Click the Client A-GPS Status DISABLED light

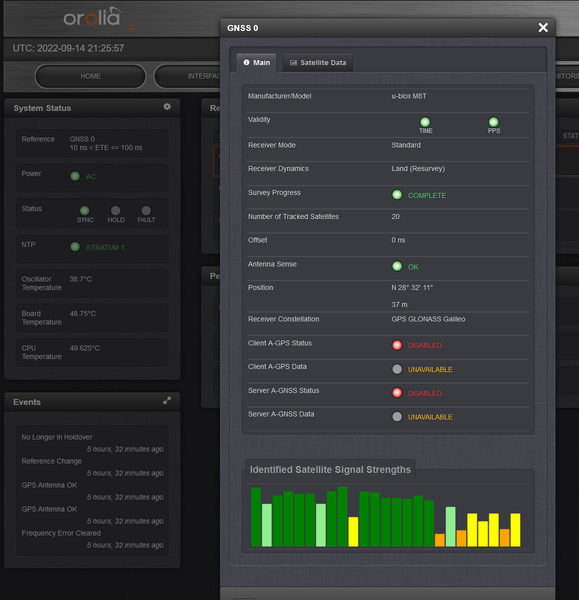click(x=397, y=345)
